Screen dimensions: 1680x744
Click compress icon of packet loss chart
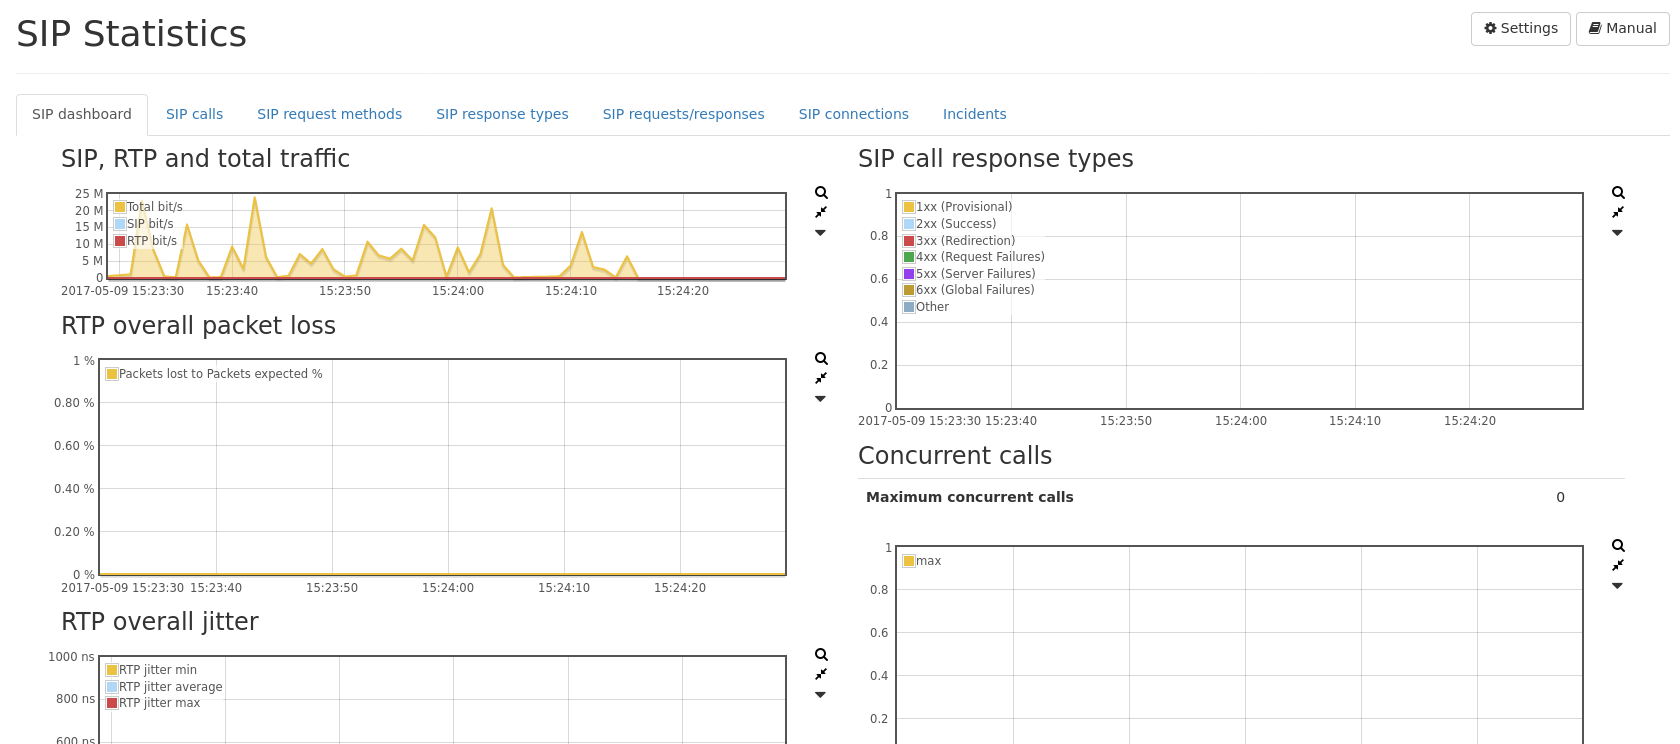point(821,378)
